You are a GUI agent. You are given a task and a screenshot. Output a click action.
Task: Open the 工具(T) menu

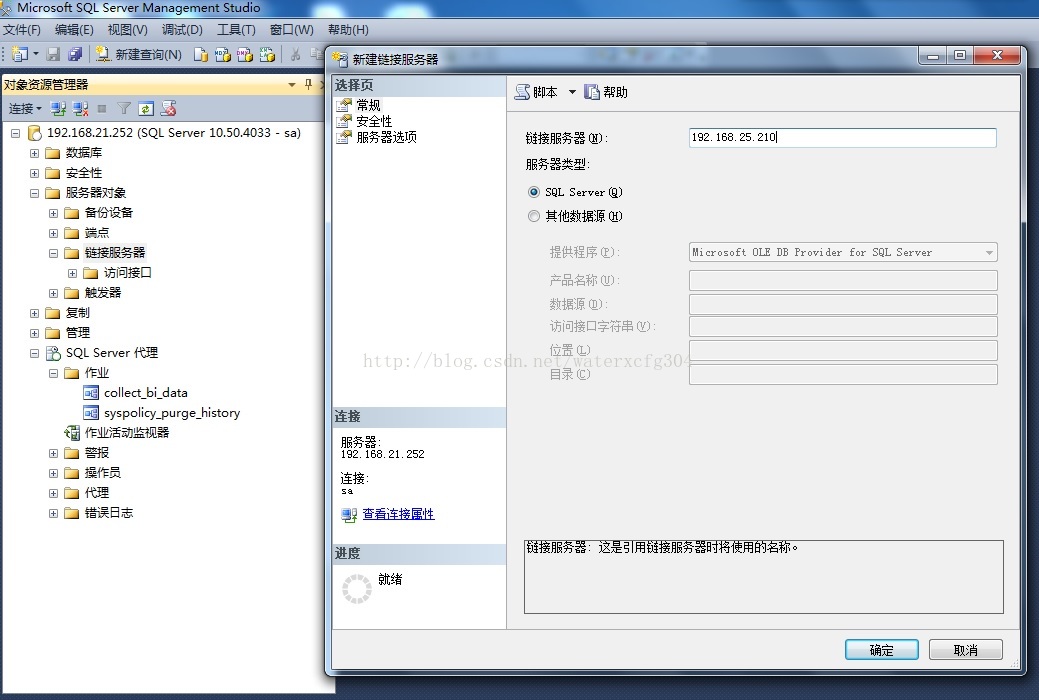click(236, 30)
